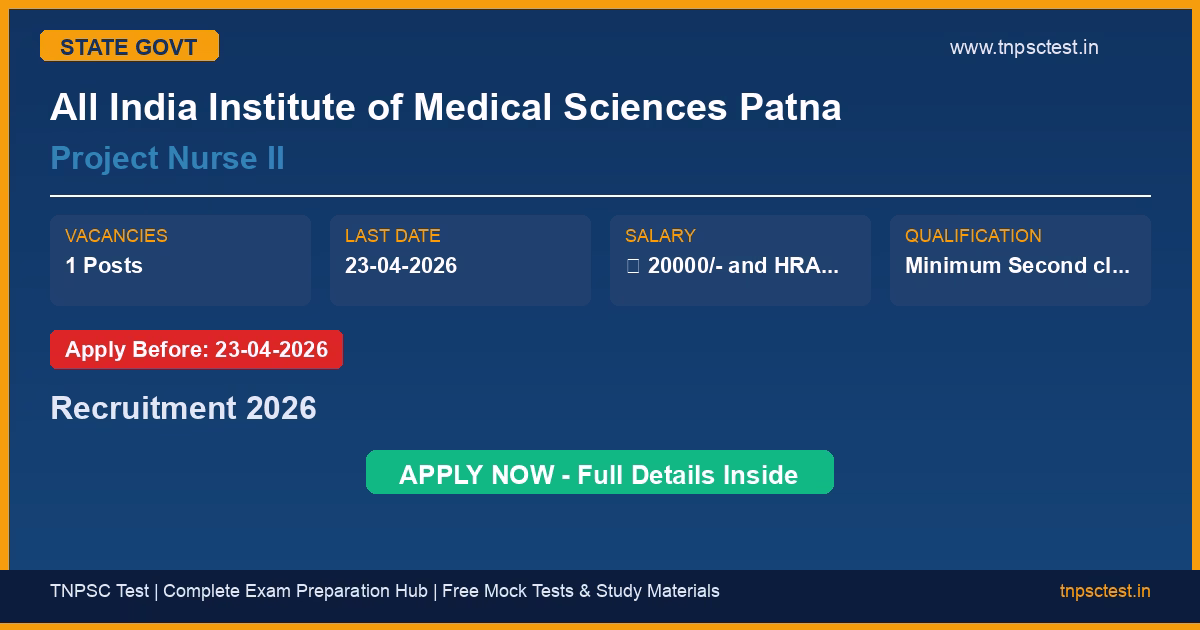
Task: Click the Recruitment 2026 heading
Action: [x=183, y=408]
